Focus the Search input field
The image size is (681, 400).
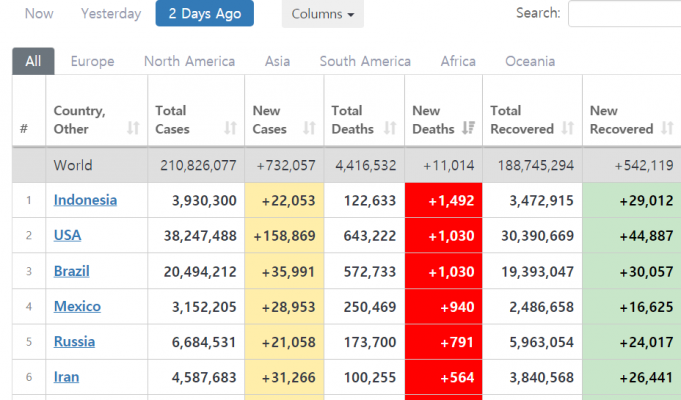pyautogui.click(x=624, y=14)
